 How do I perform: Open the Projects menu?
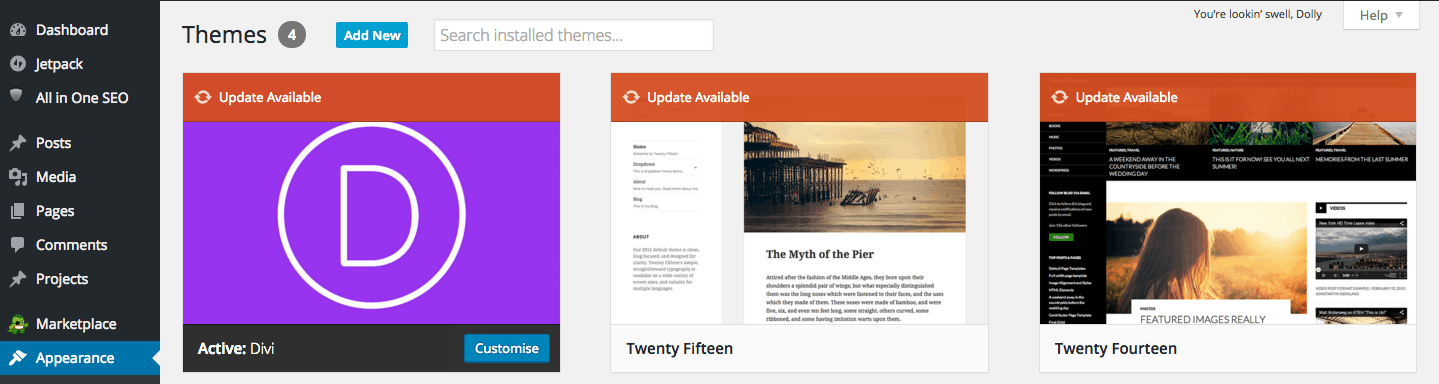click(x=80, y=279)
